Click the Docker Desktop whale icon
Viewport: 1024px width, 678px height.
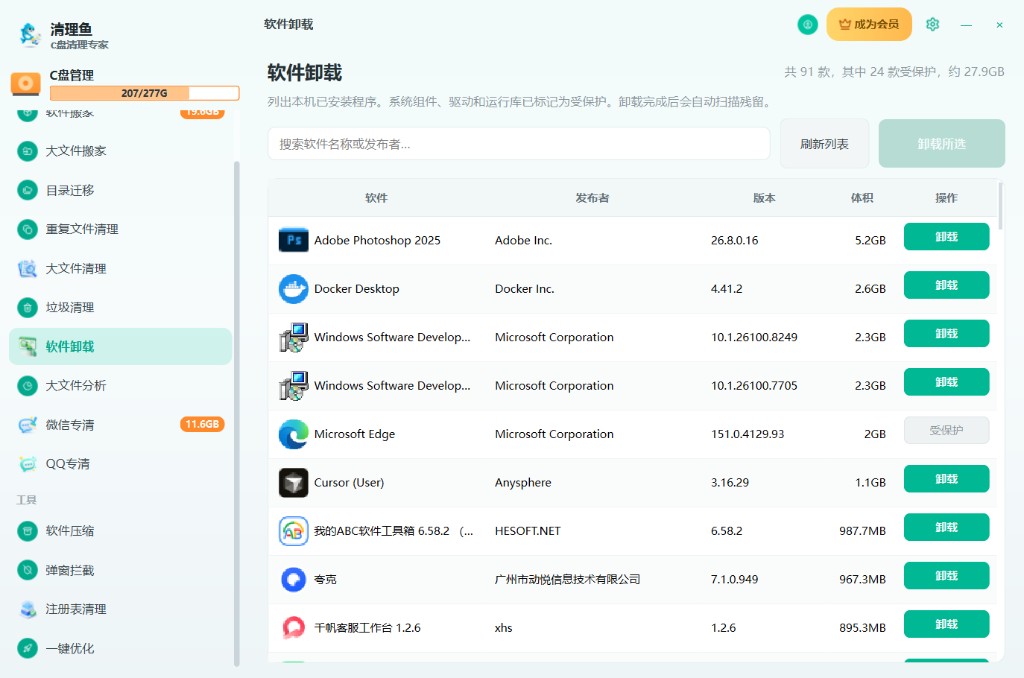[293, 289]
